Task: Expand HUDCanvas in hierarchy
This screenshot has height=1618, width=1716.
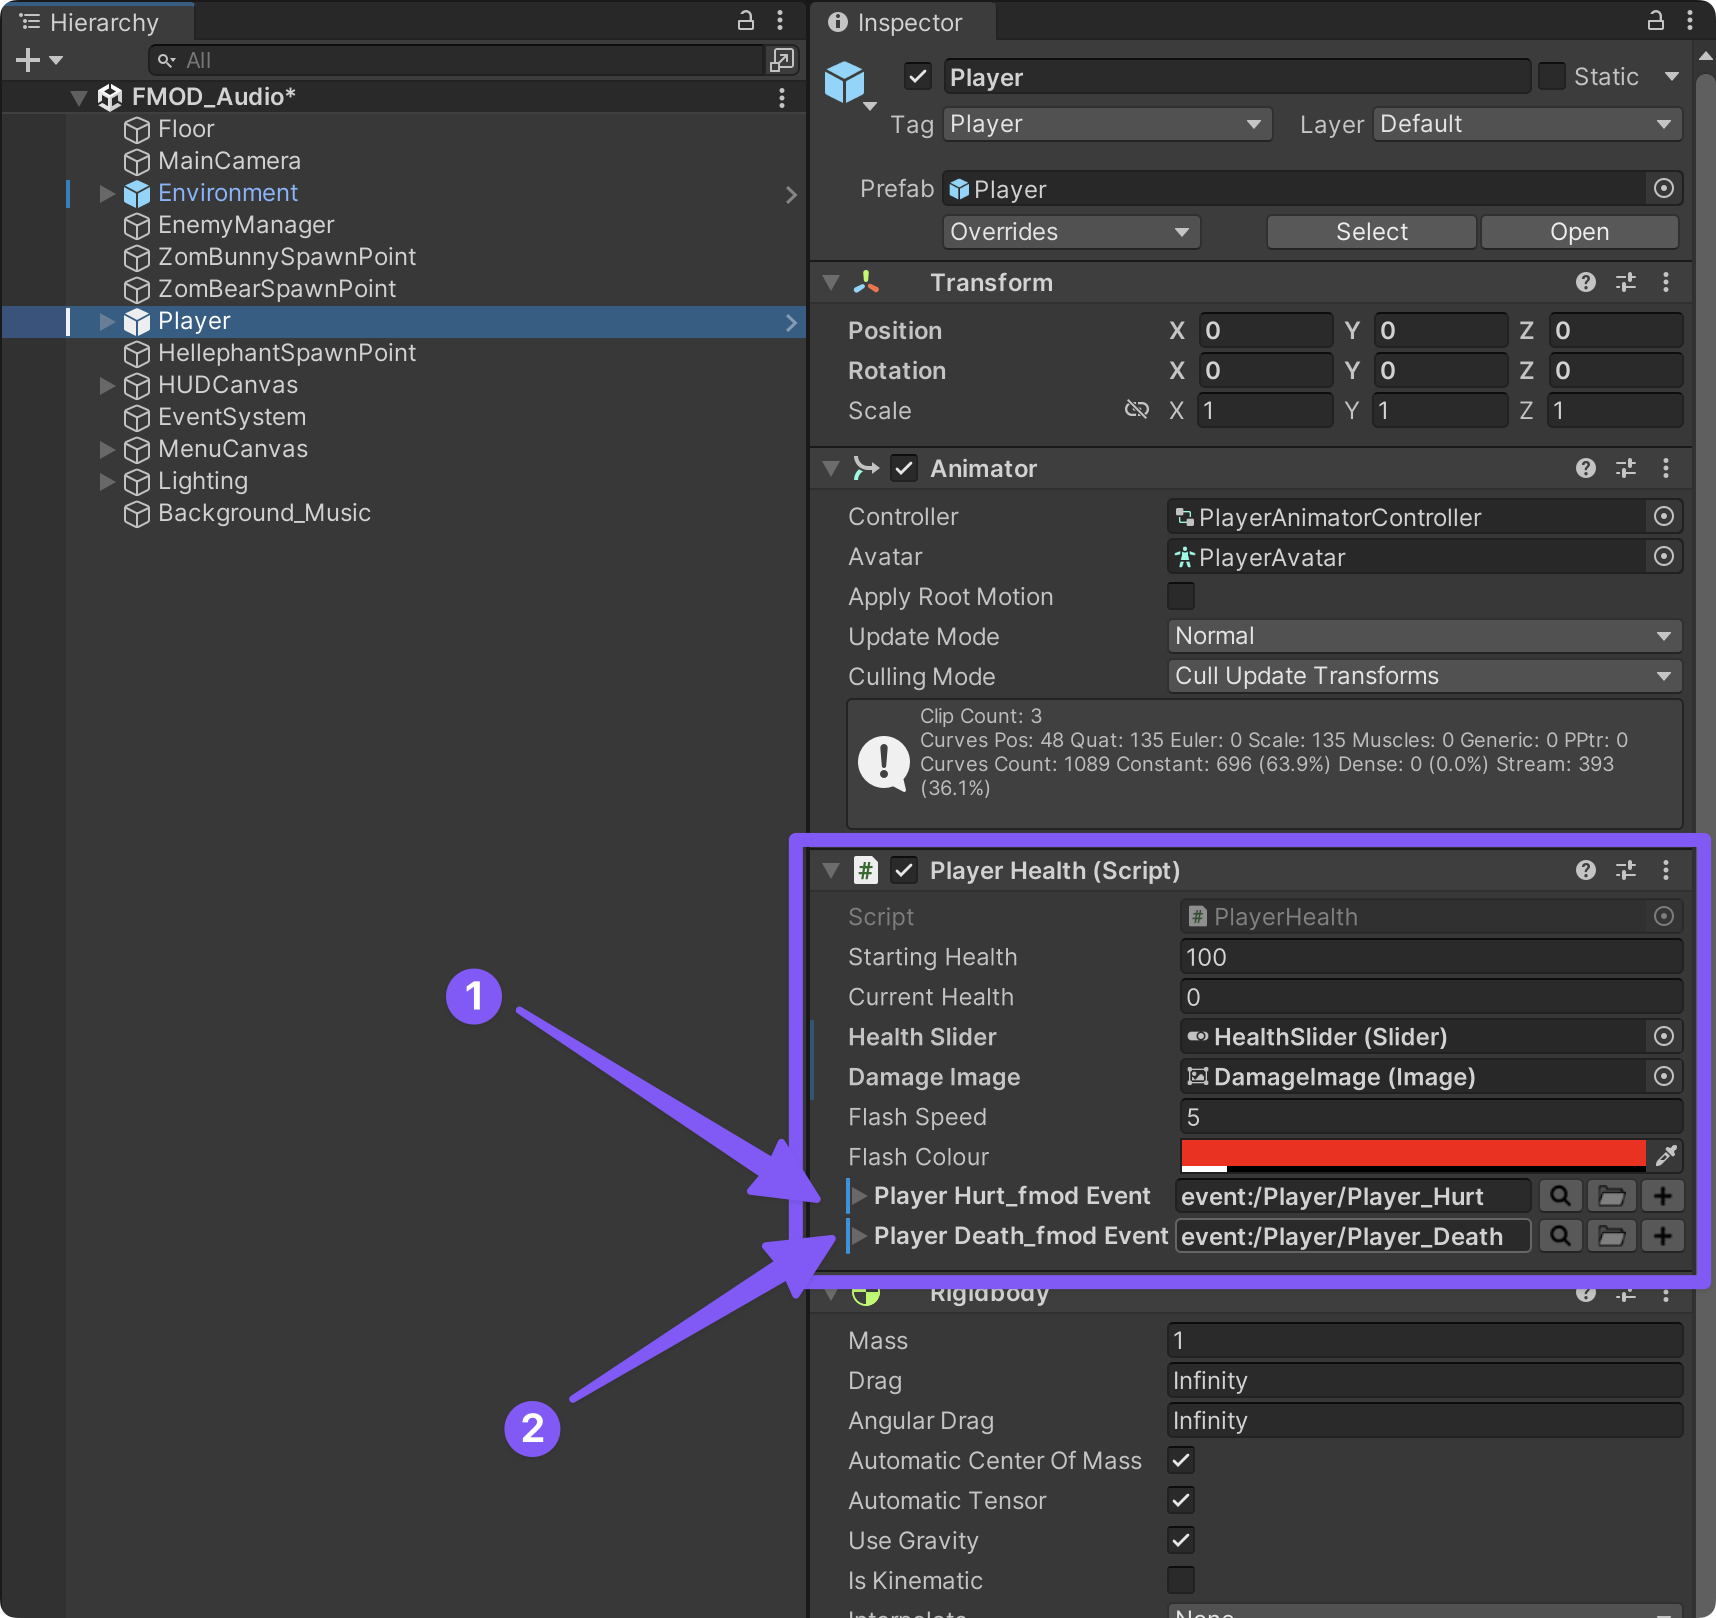Action: [107, 385]
